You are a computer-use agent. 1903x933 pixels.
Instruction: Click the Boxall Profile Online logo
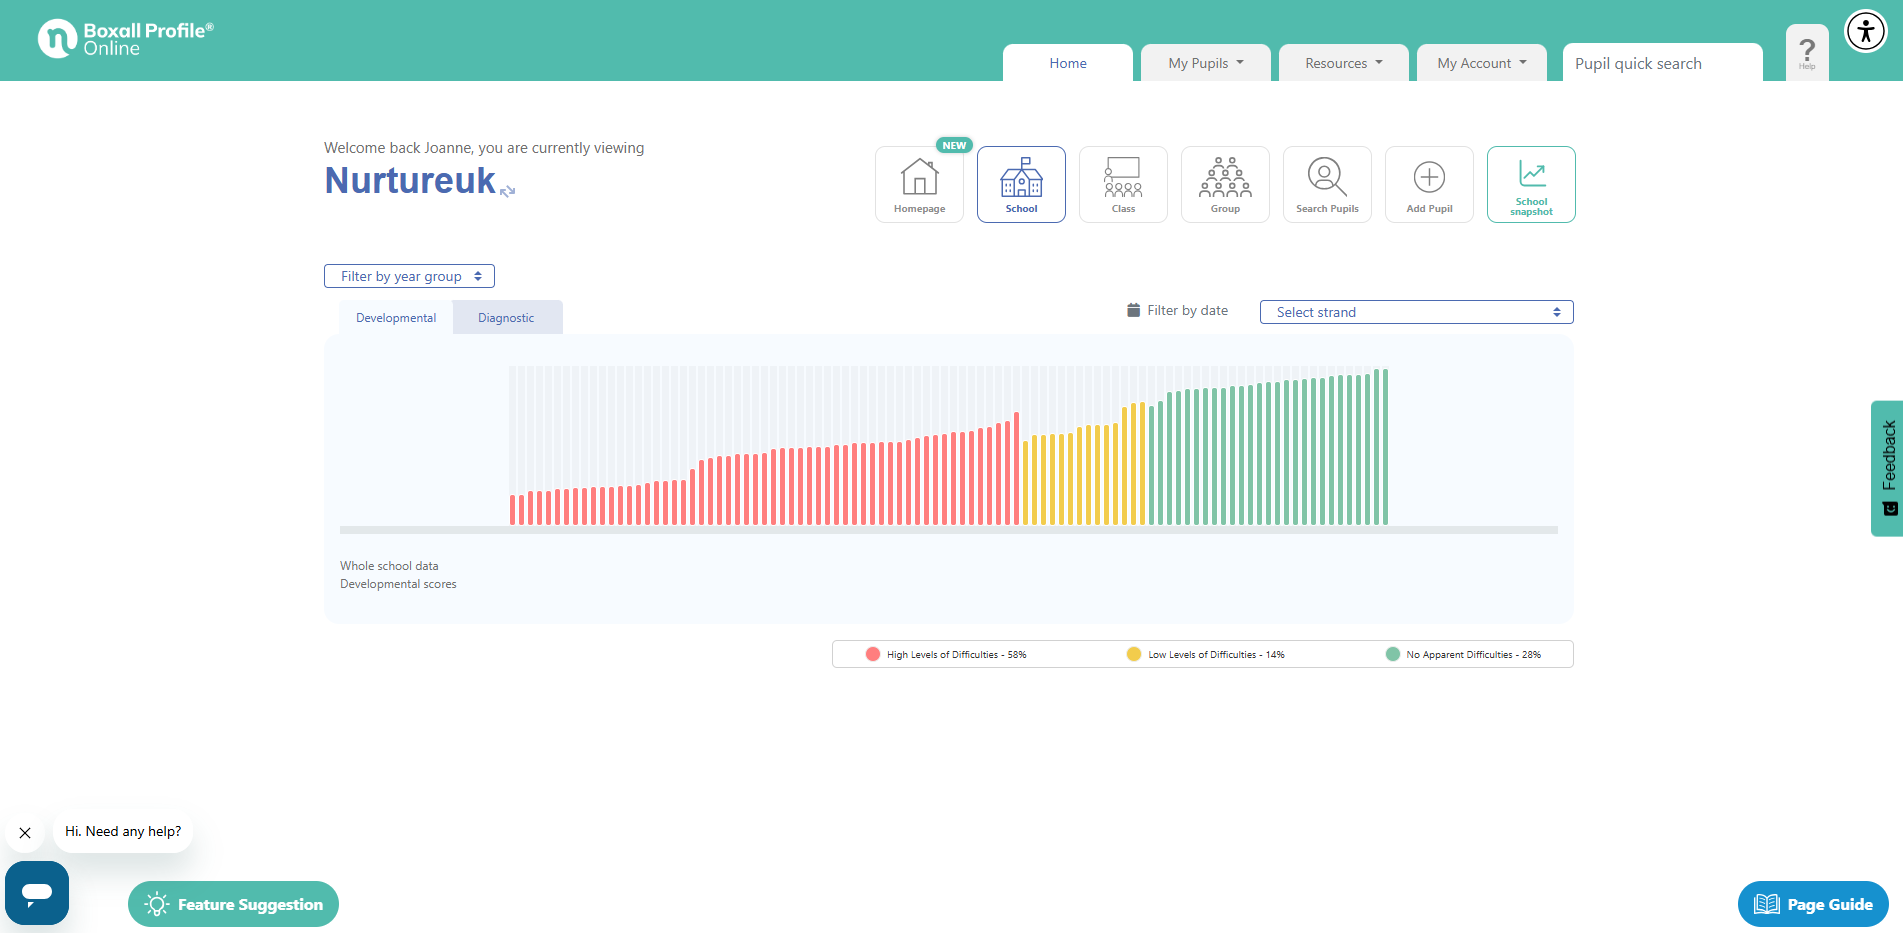[125, 39]
